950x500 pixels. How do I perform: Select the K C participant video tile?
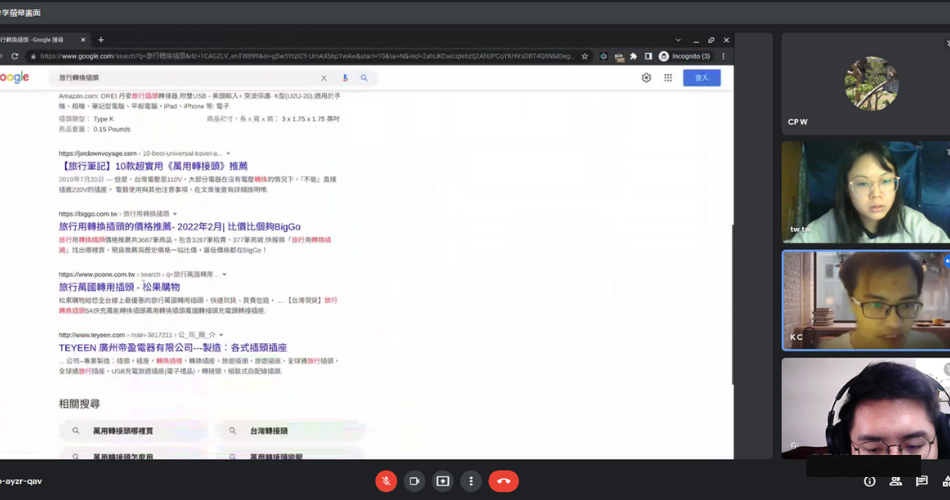click(x=866, y=301)
